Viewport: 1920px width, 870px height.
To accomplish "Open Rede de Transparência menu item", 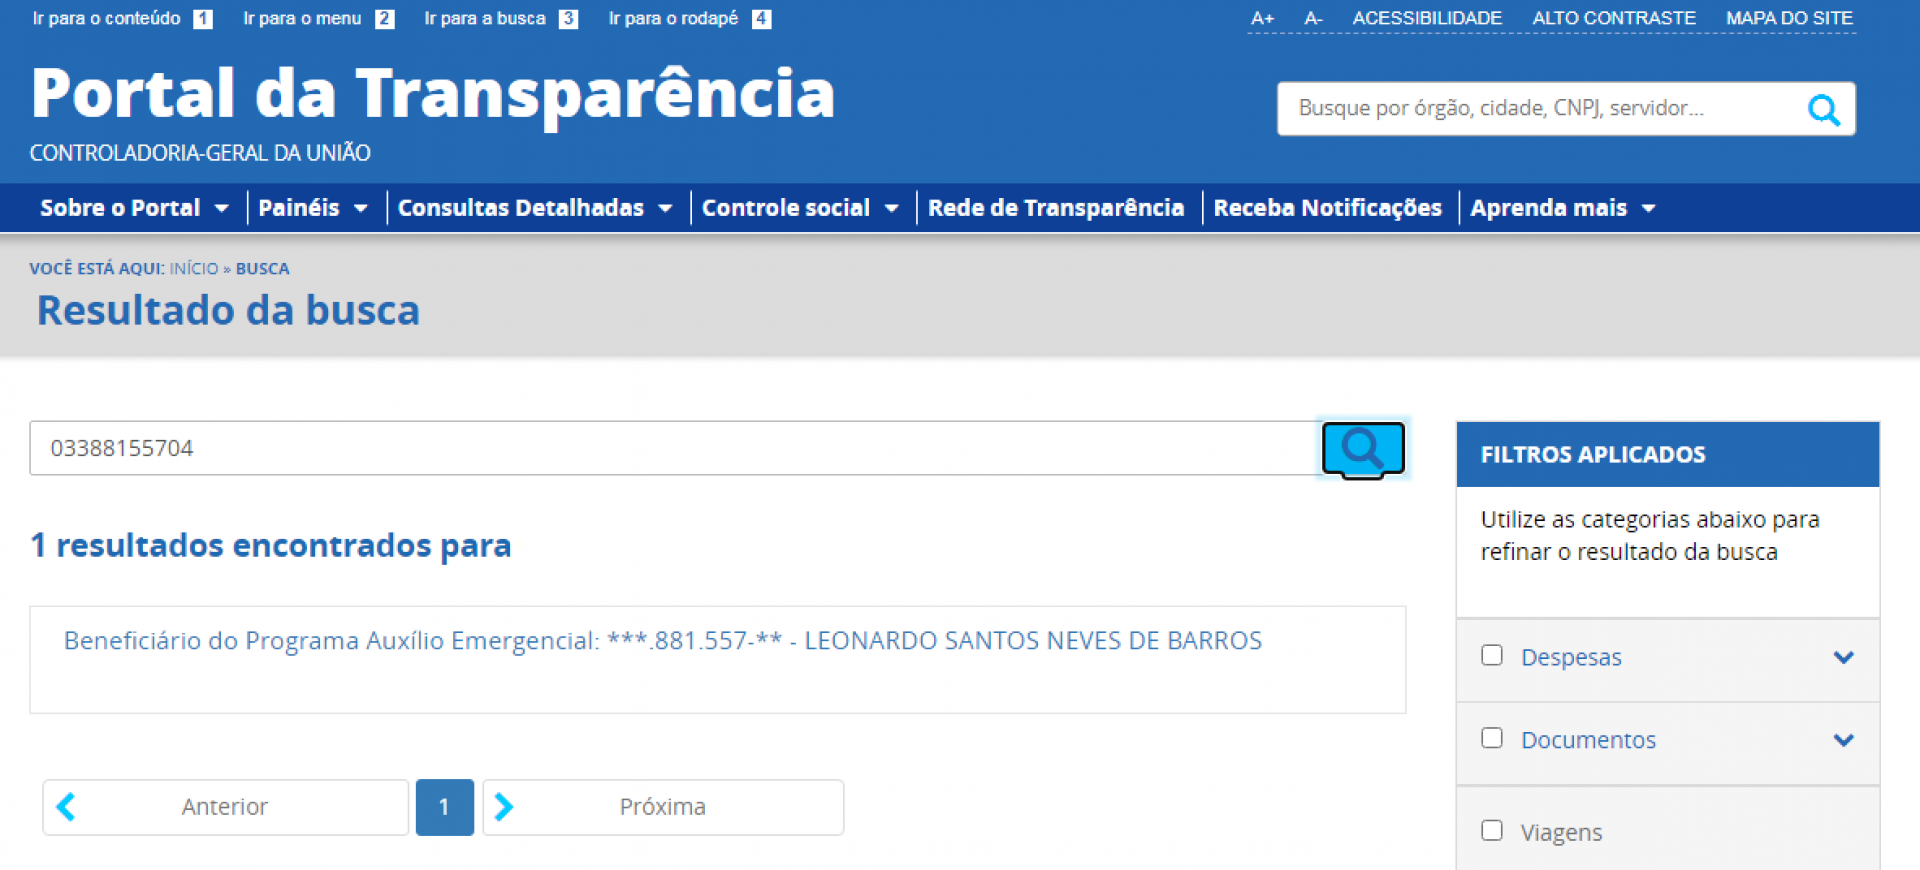I will point(1055,208).
